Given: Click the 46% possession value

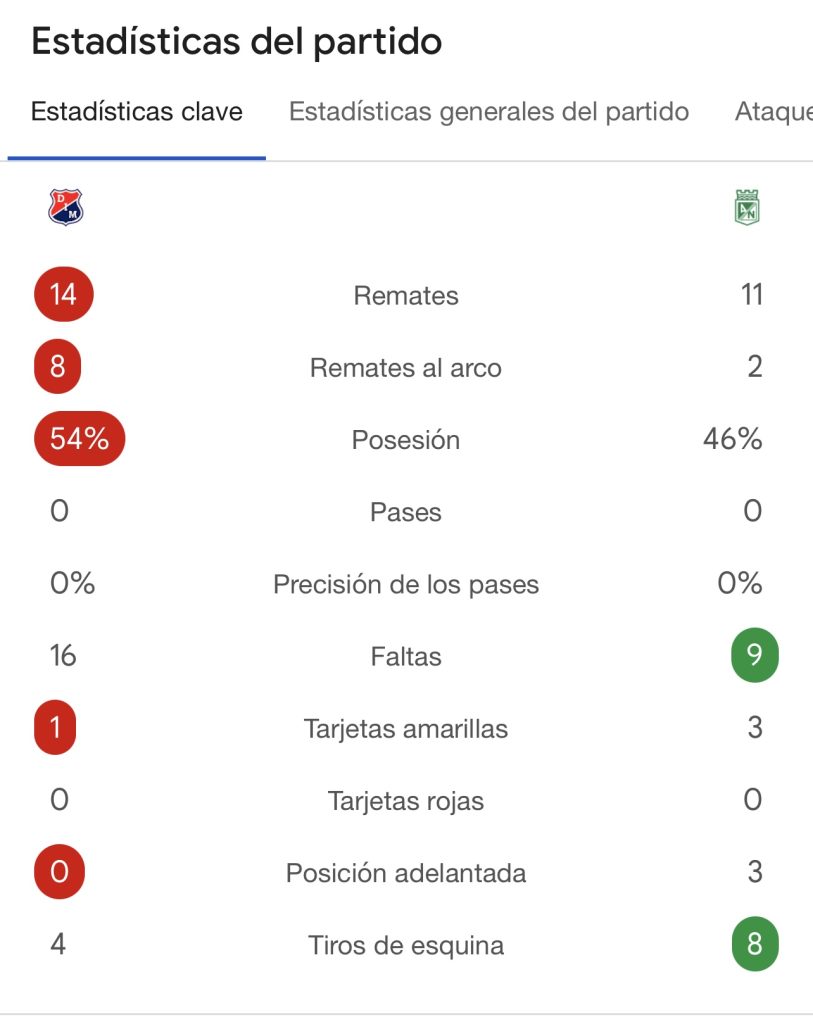Looking at the screenshot, I should click(x=733, y=439).
